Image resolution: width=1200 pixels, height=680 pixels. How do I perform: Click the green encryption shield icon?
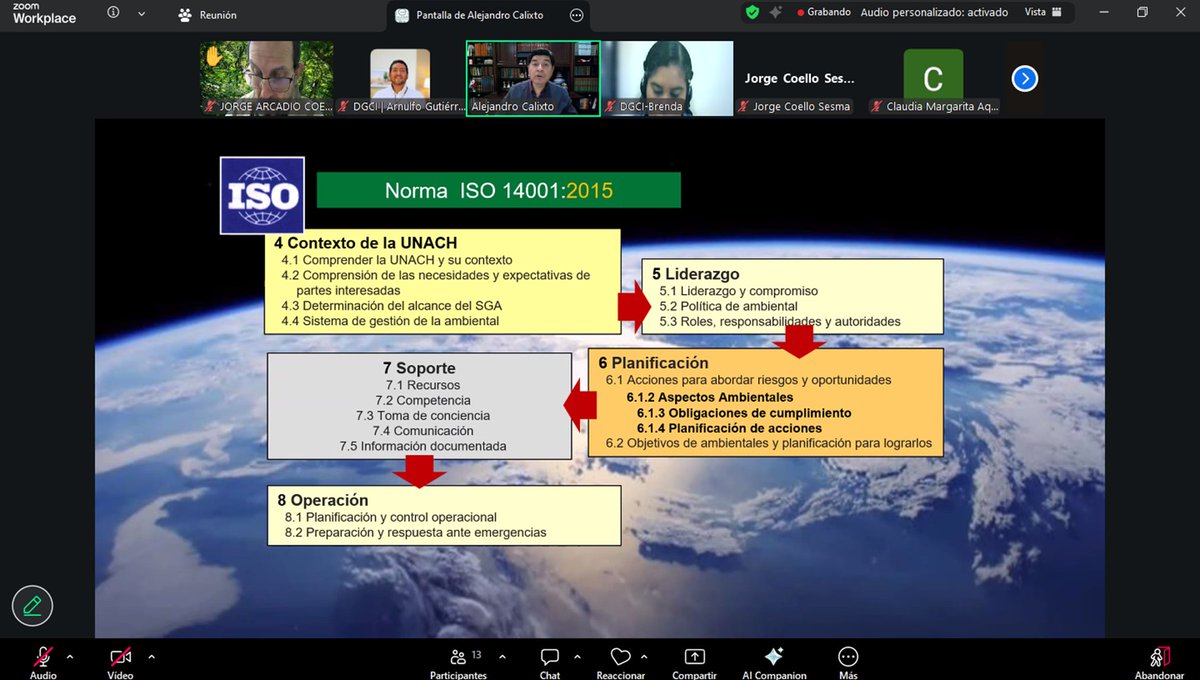tap(752, 12)
